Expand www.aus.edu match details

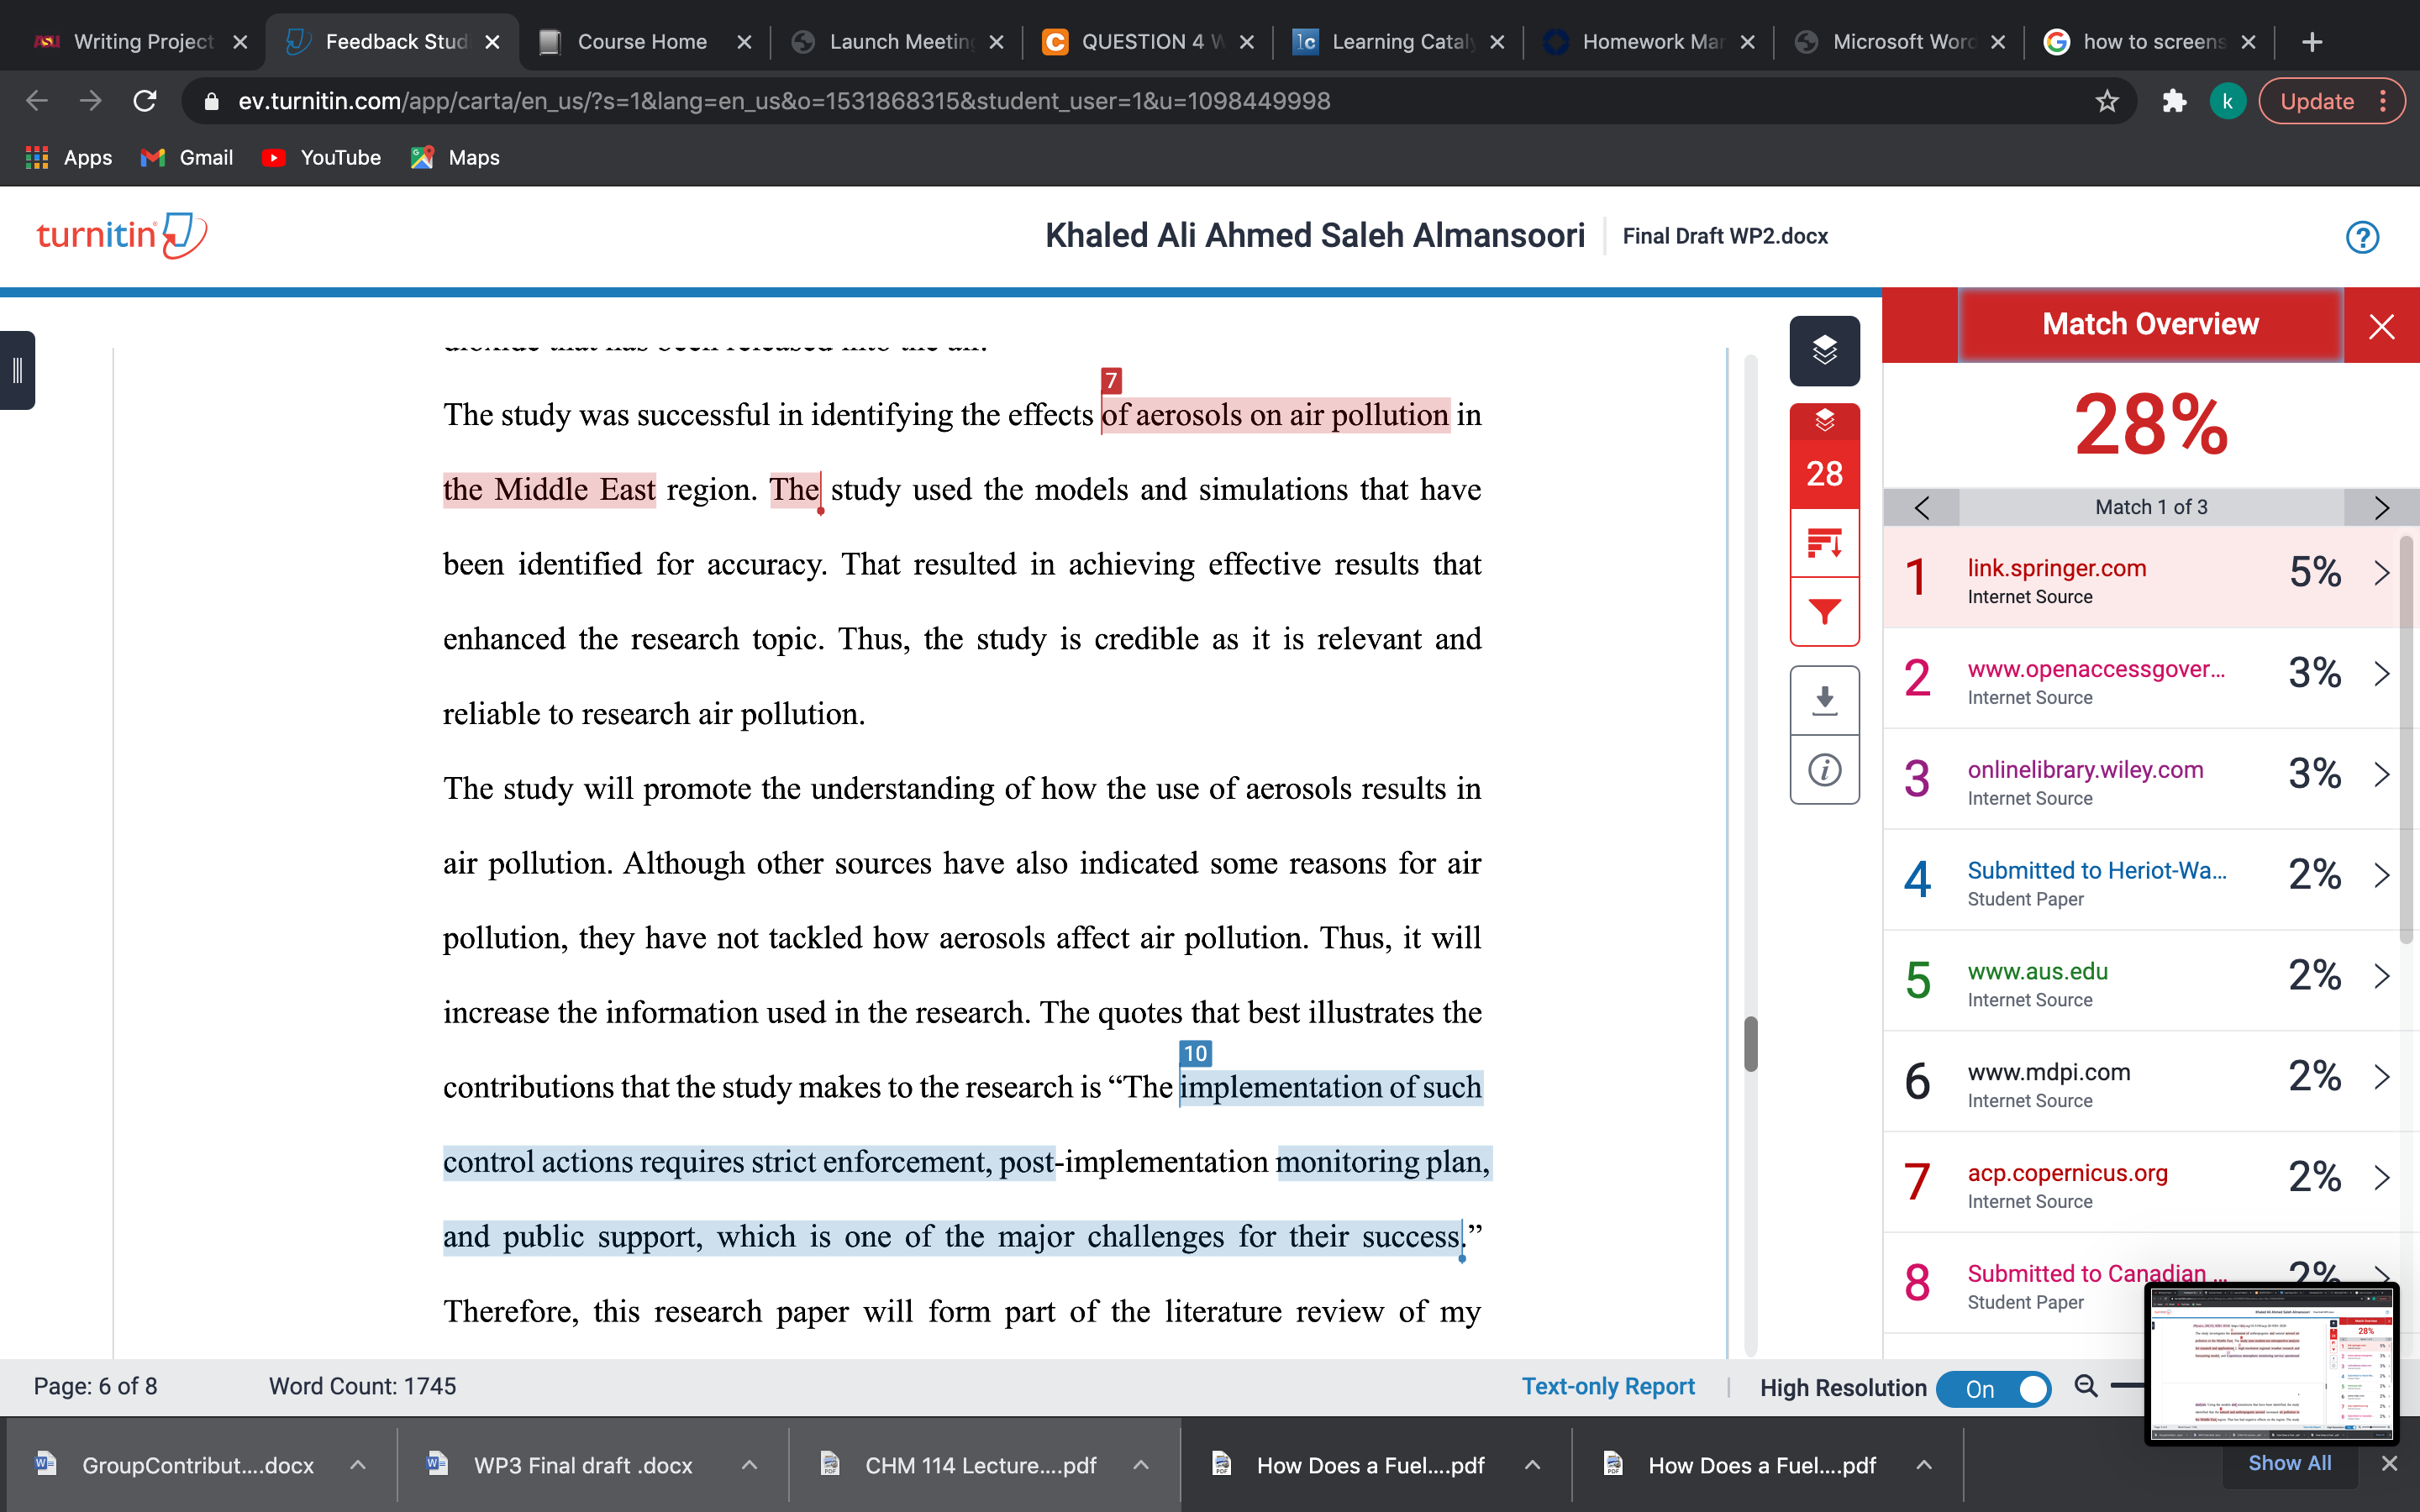point(2381,976)
